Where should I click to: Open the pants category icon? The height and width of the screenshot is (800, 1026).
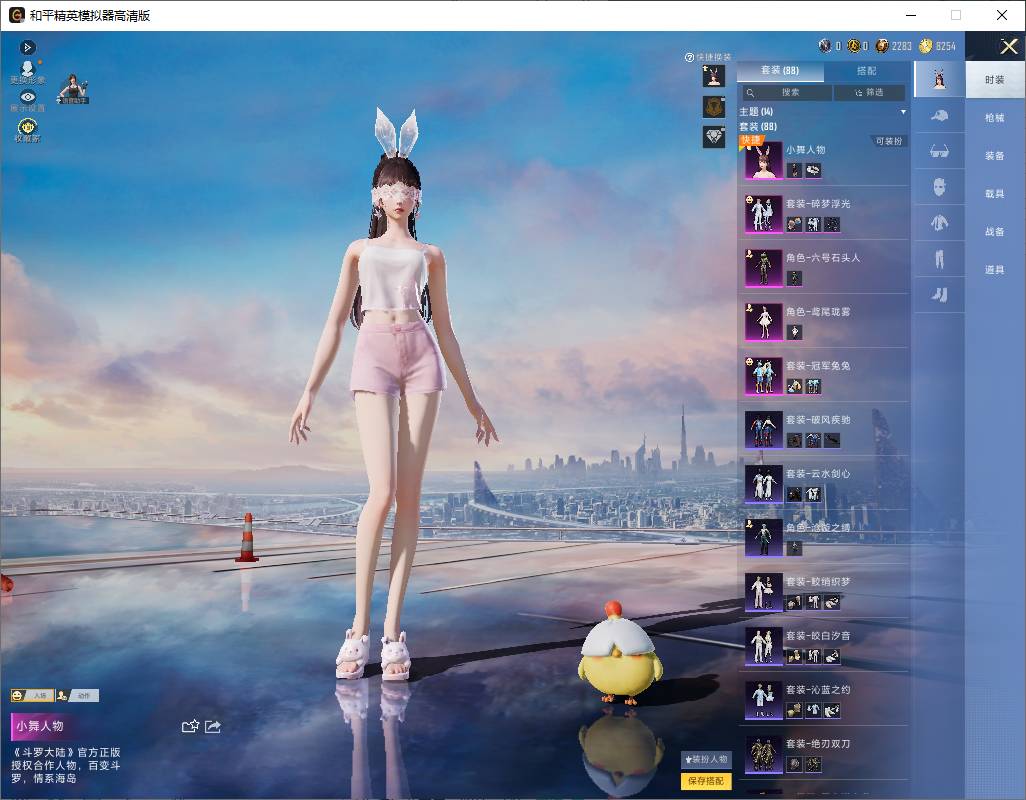940,259
